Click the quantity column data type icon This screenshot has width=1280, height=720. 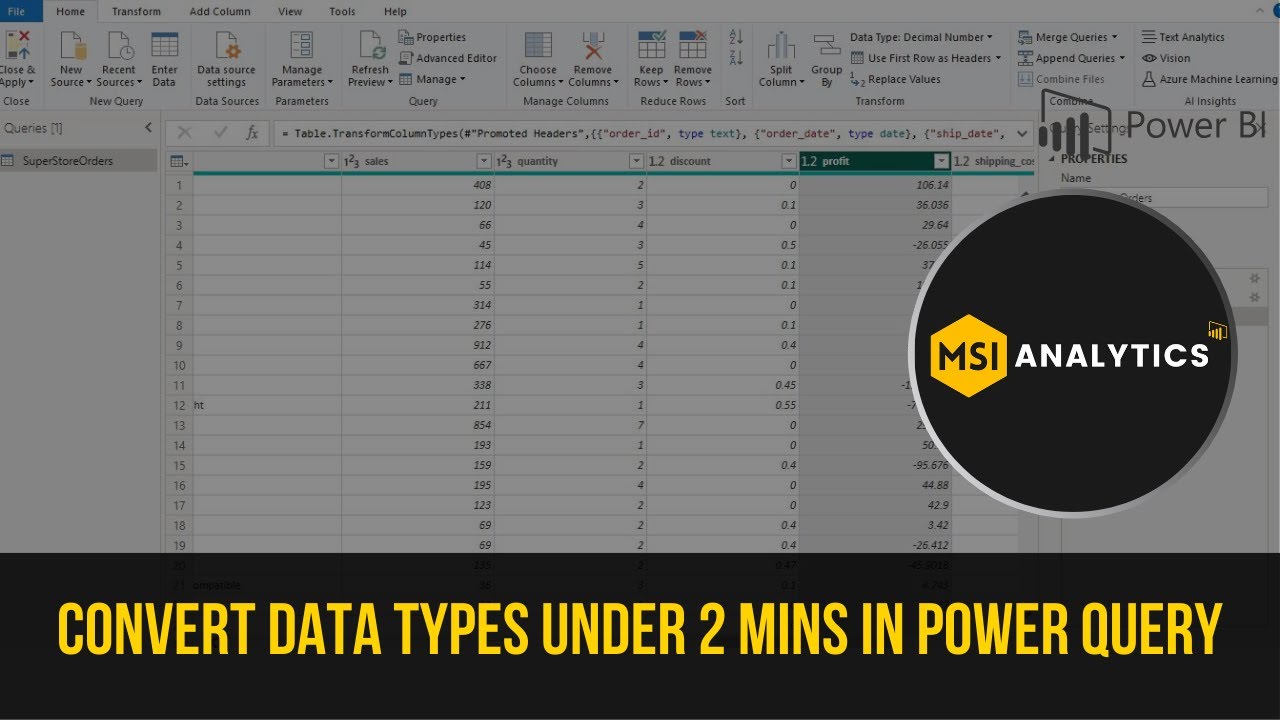coord(504,161)
